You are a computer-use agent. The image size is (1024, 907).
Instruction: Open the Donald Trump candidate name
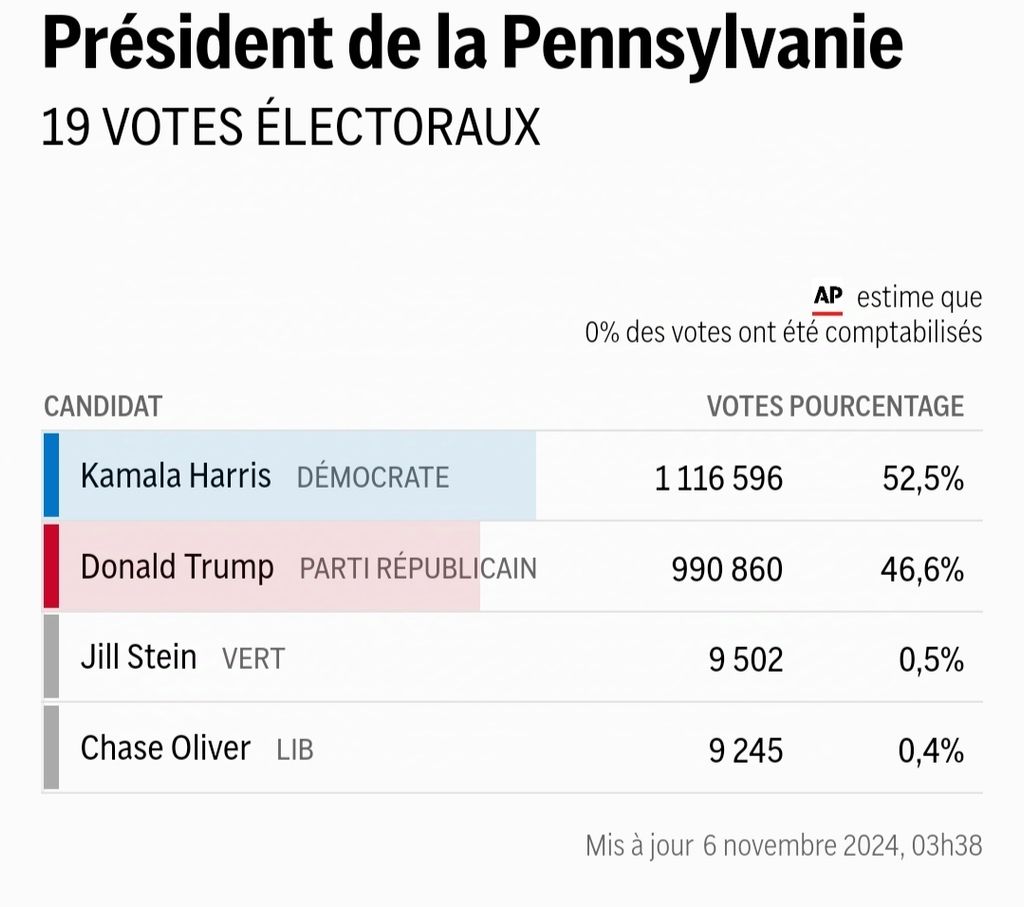[x=177, y=568]
